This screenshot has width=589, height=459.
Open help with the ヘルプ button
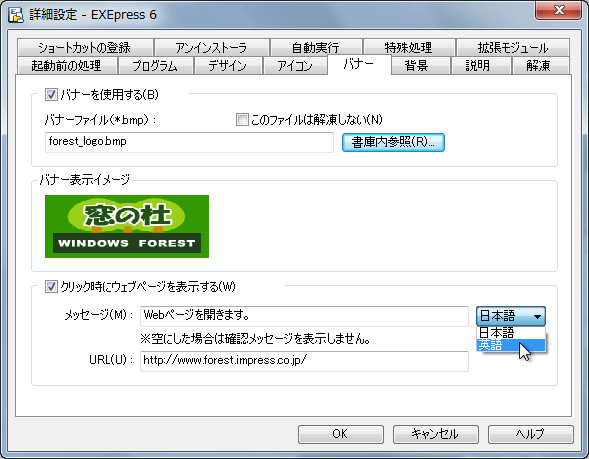(531, 434)
